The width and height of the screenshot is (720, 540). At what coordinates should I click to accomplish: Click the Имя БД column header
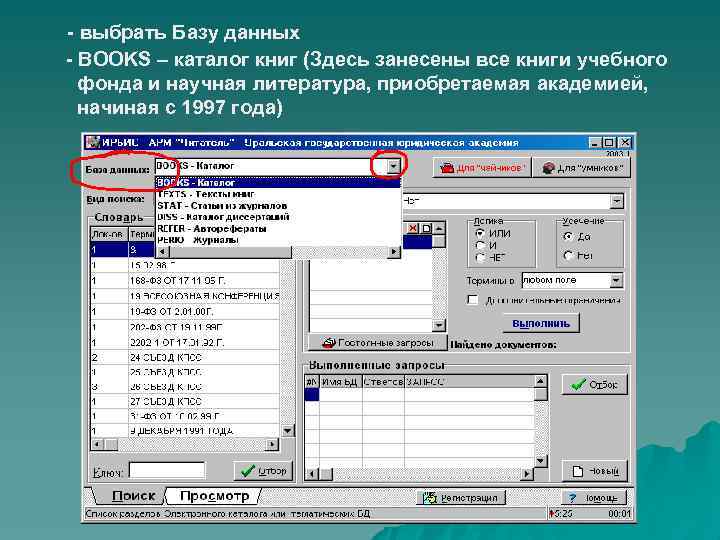coord(340,382)
